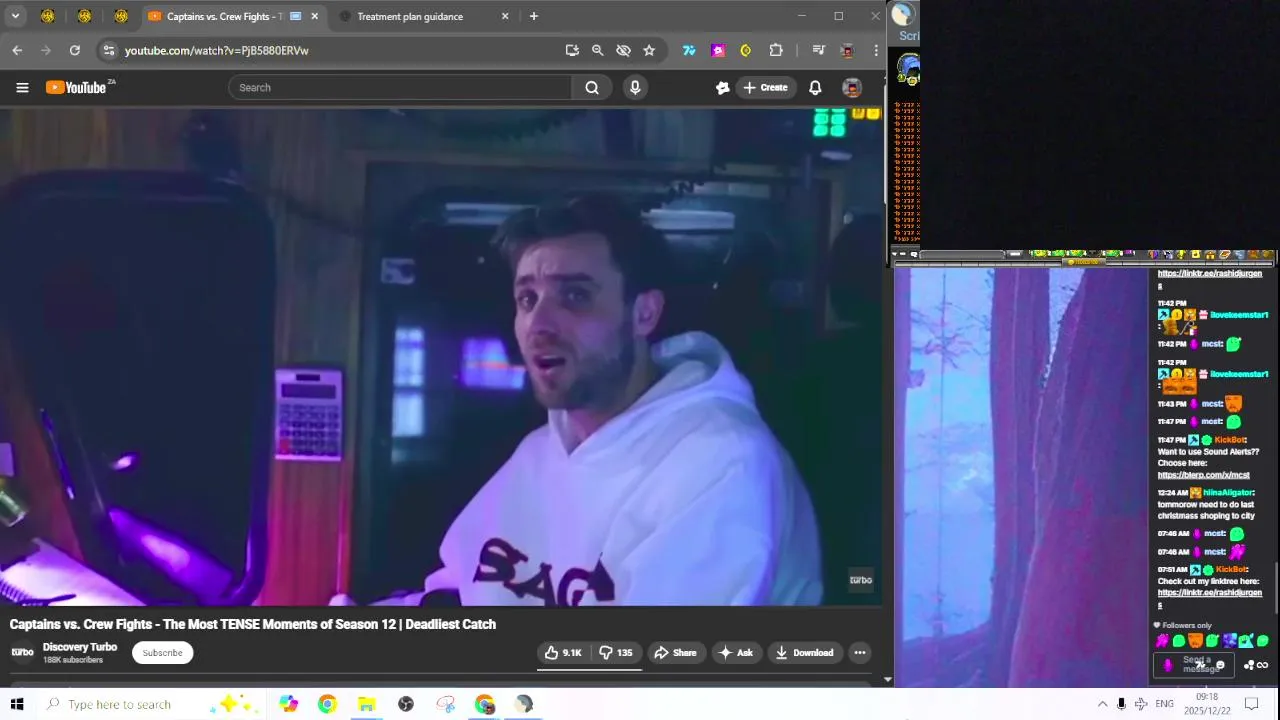This screenshot has width=1280, height=720.
Task: Open the zoom level magnifier in address bar
Action: tap(597, 50)
